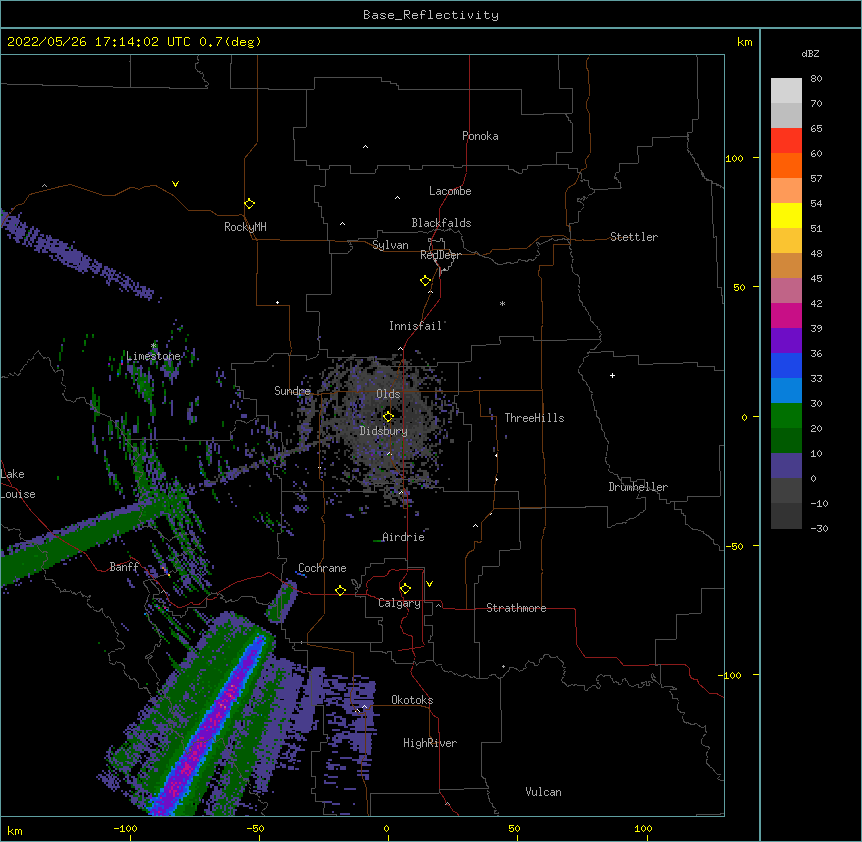This screenshot has width=862, height=842.
Task: Click the Drumheller label
Action: click(x=638, y=487)
